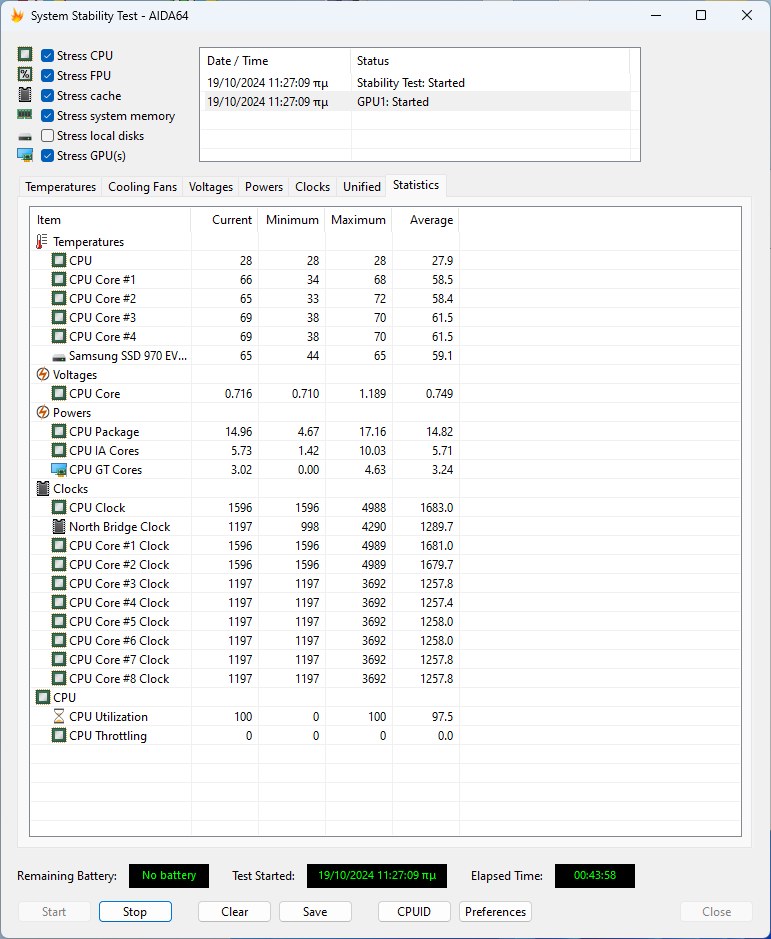Click the chip icon next to CPU Package
This screenshot has height=939, width=771.
[x=59, y=431]
